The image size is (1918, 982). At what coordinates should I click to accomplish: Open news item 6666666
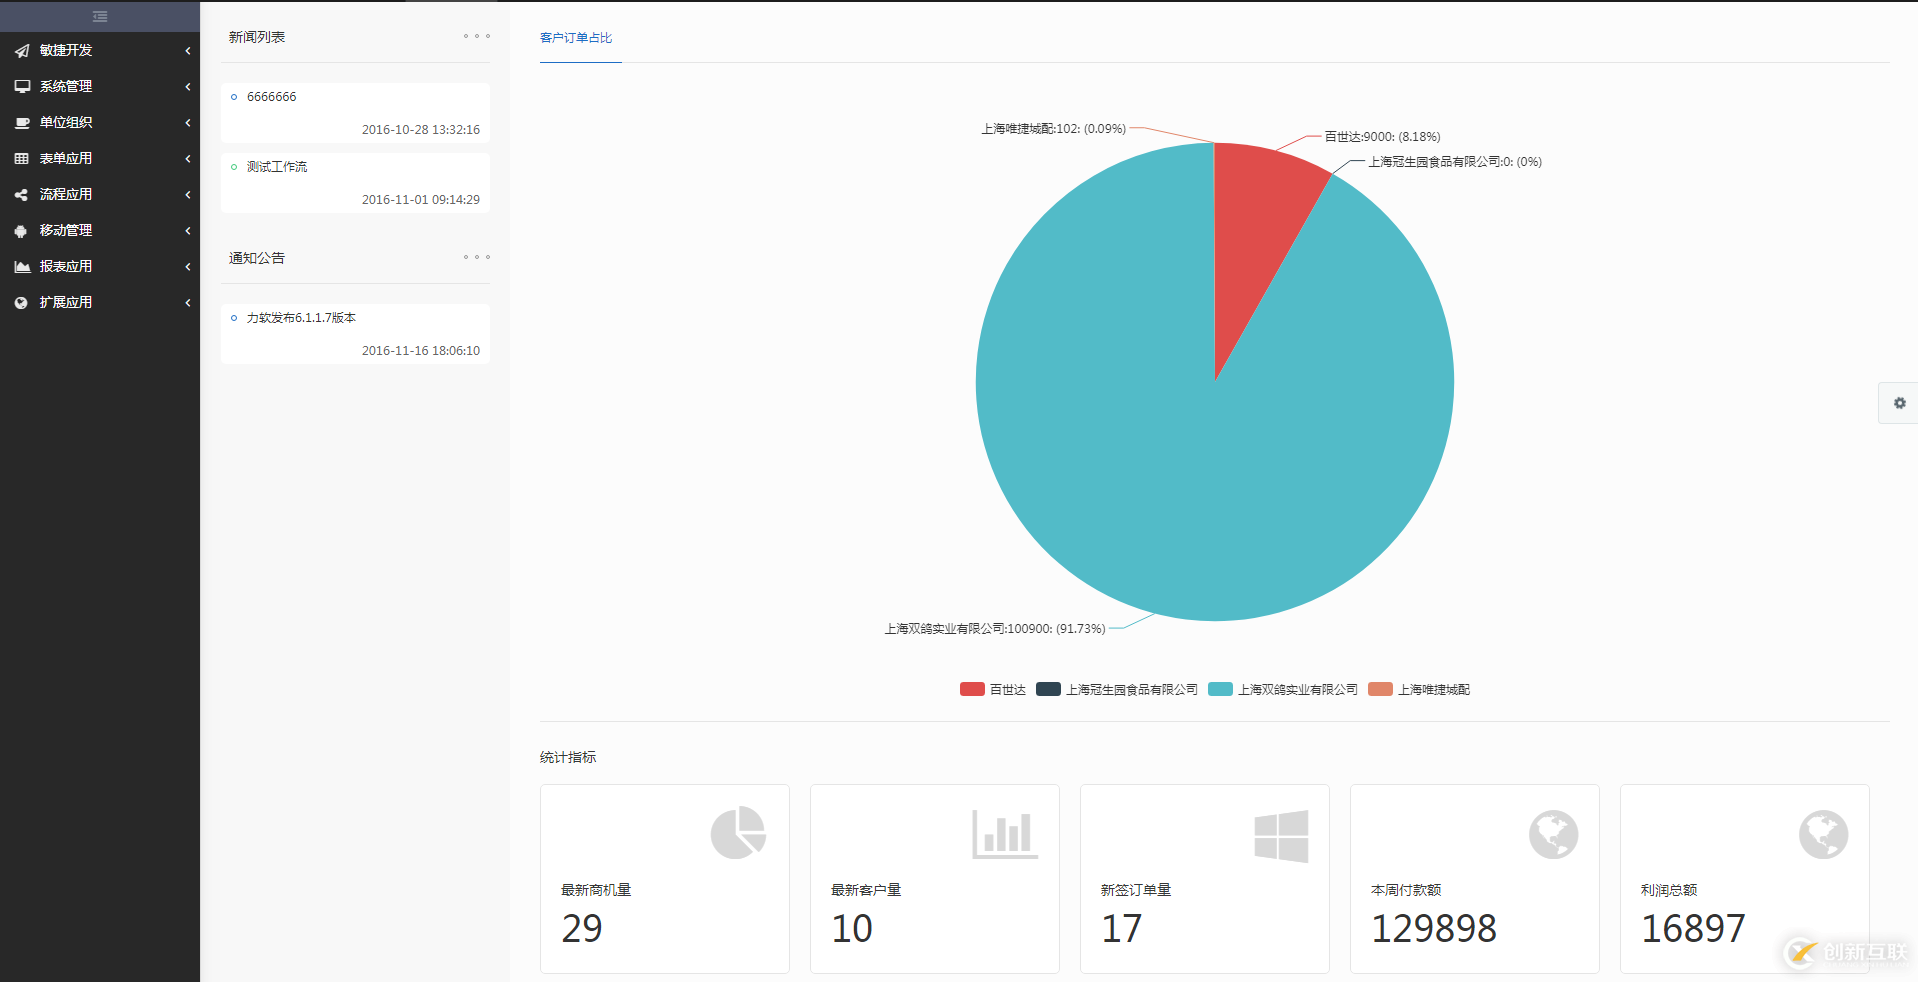coord(272,97)
